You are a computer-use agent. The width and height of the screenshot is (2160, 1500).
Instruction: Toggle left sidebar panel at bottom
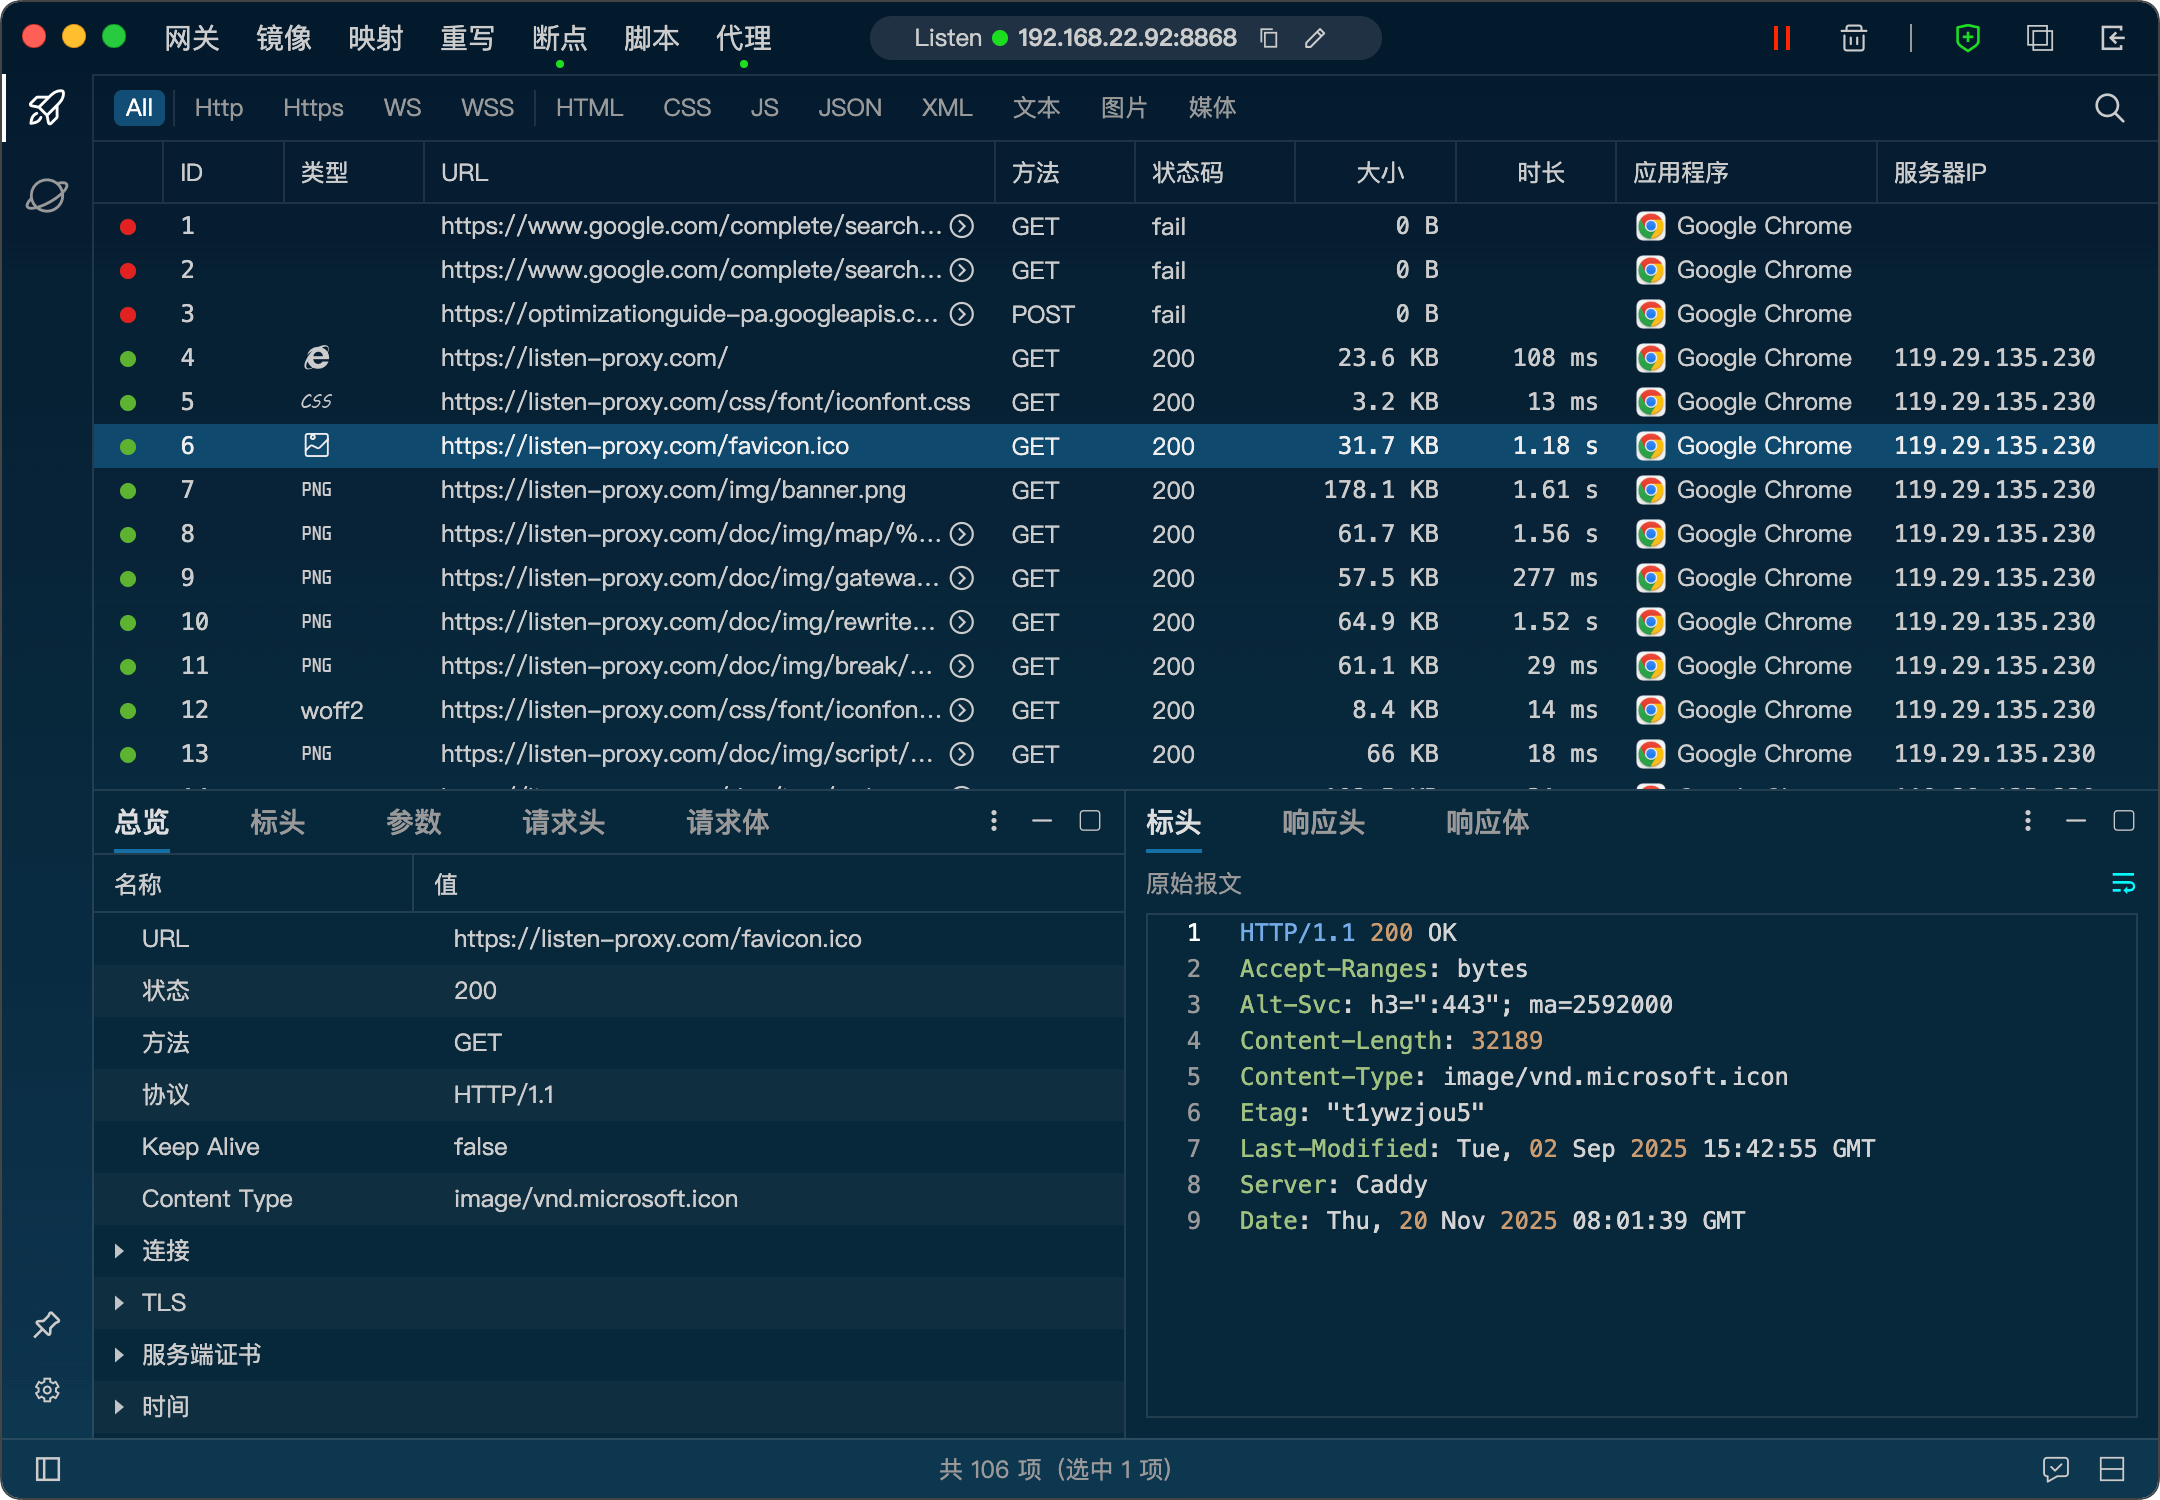(x=47, y=1469)
